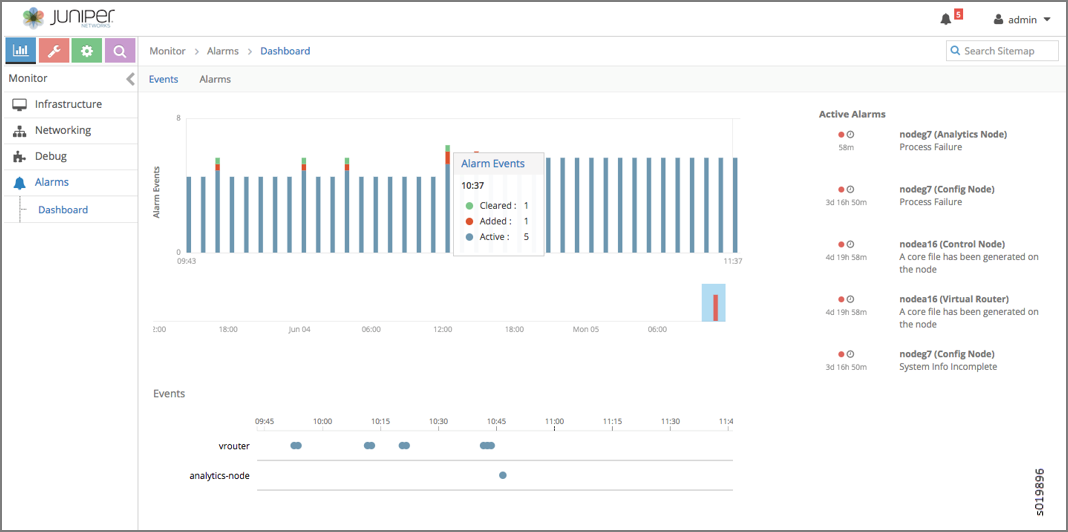Click the analytics-node event dot
This screenshot has width=1068, height=532.
coord(503,475)
